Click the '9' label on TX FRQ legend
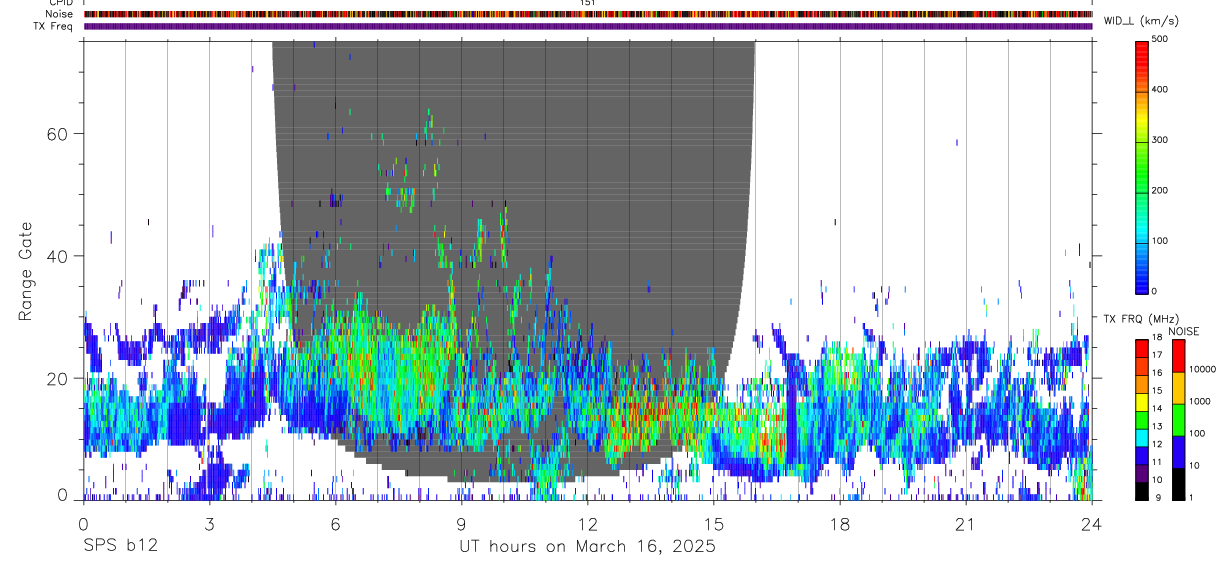1228x567 pixels. pyautogui.click(x=1157, y=497)
